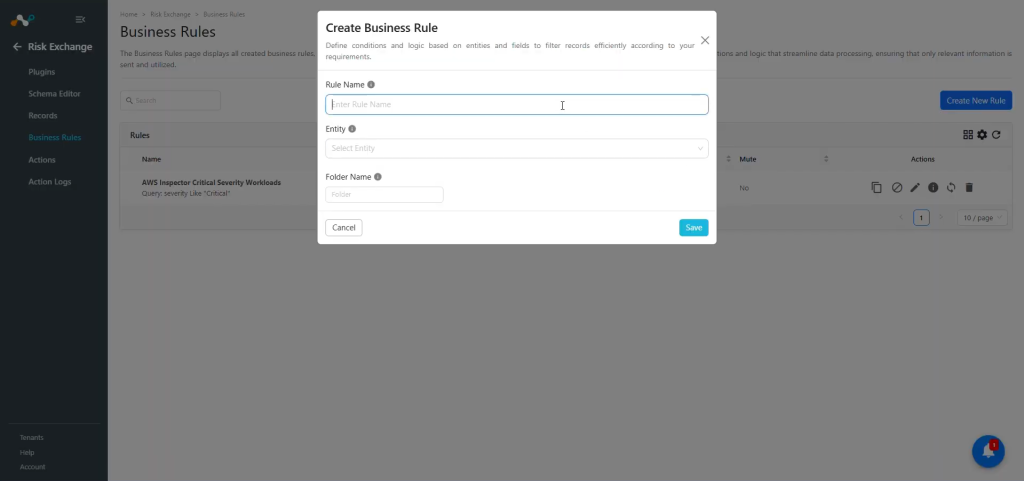Screen dimensions: 1024x481
Task: Click the disable rule circle-slash icon
Action: [x=897, y=188]
